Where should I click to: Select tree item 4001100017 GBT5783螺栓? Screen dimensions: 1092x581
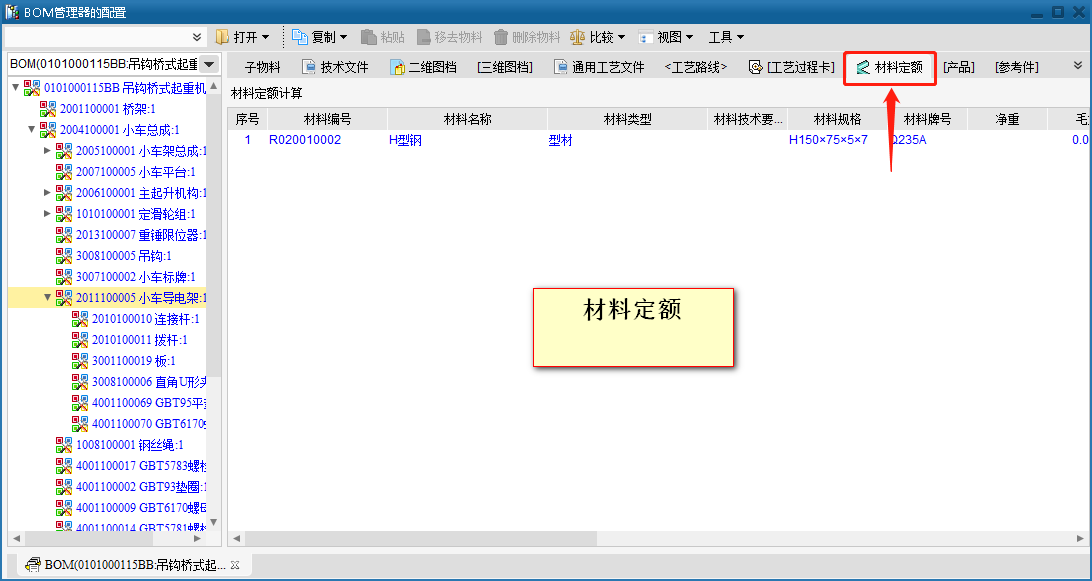pos(141,465)
